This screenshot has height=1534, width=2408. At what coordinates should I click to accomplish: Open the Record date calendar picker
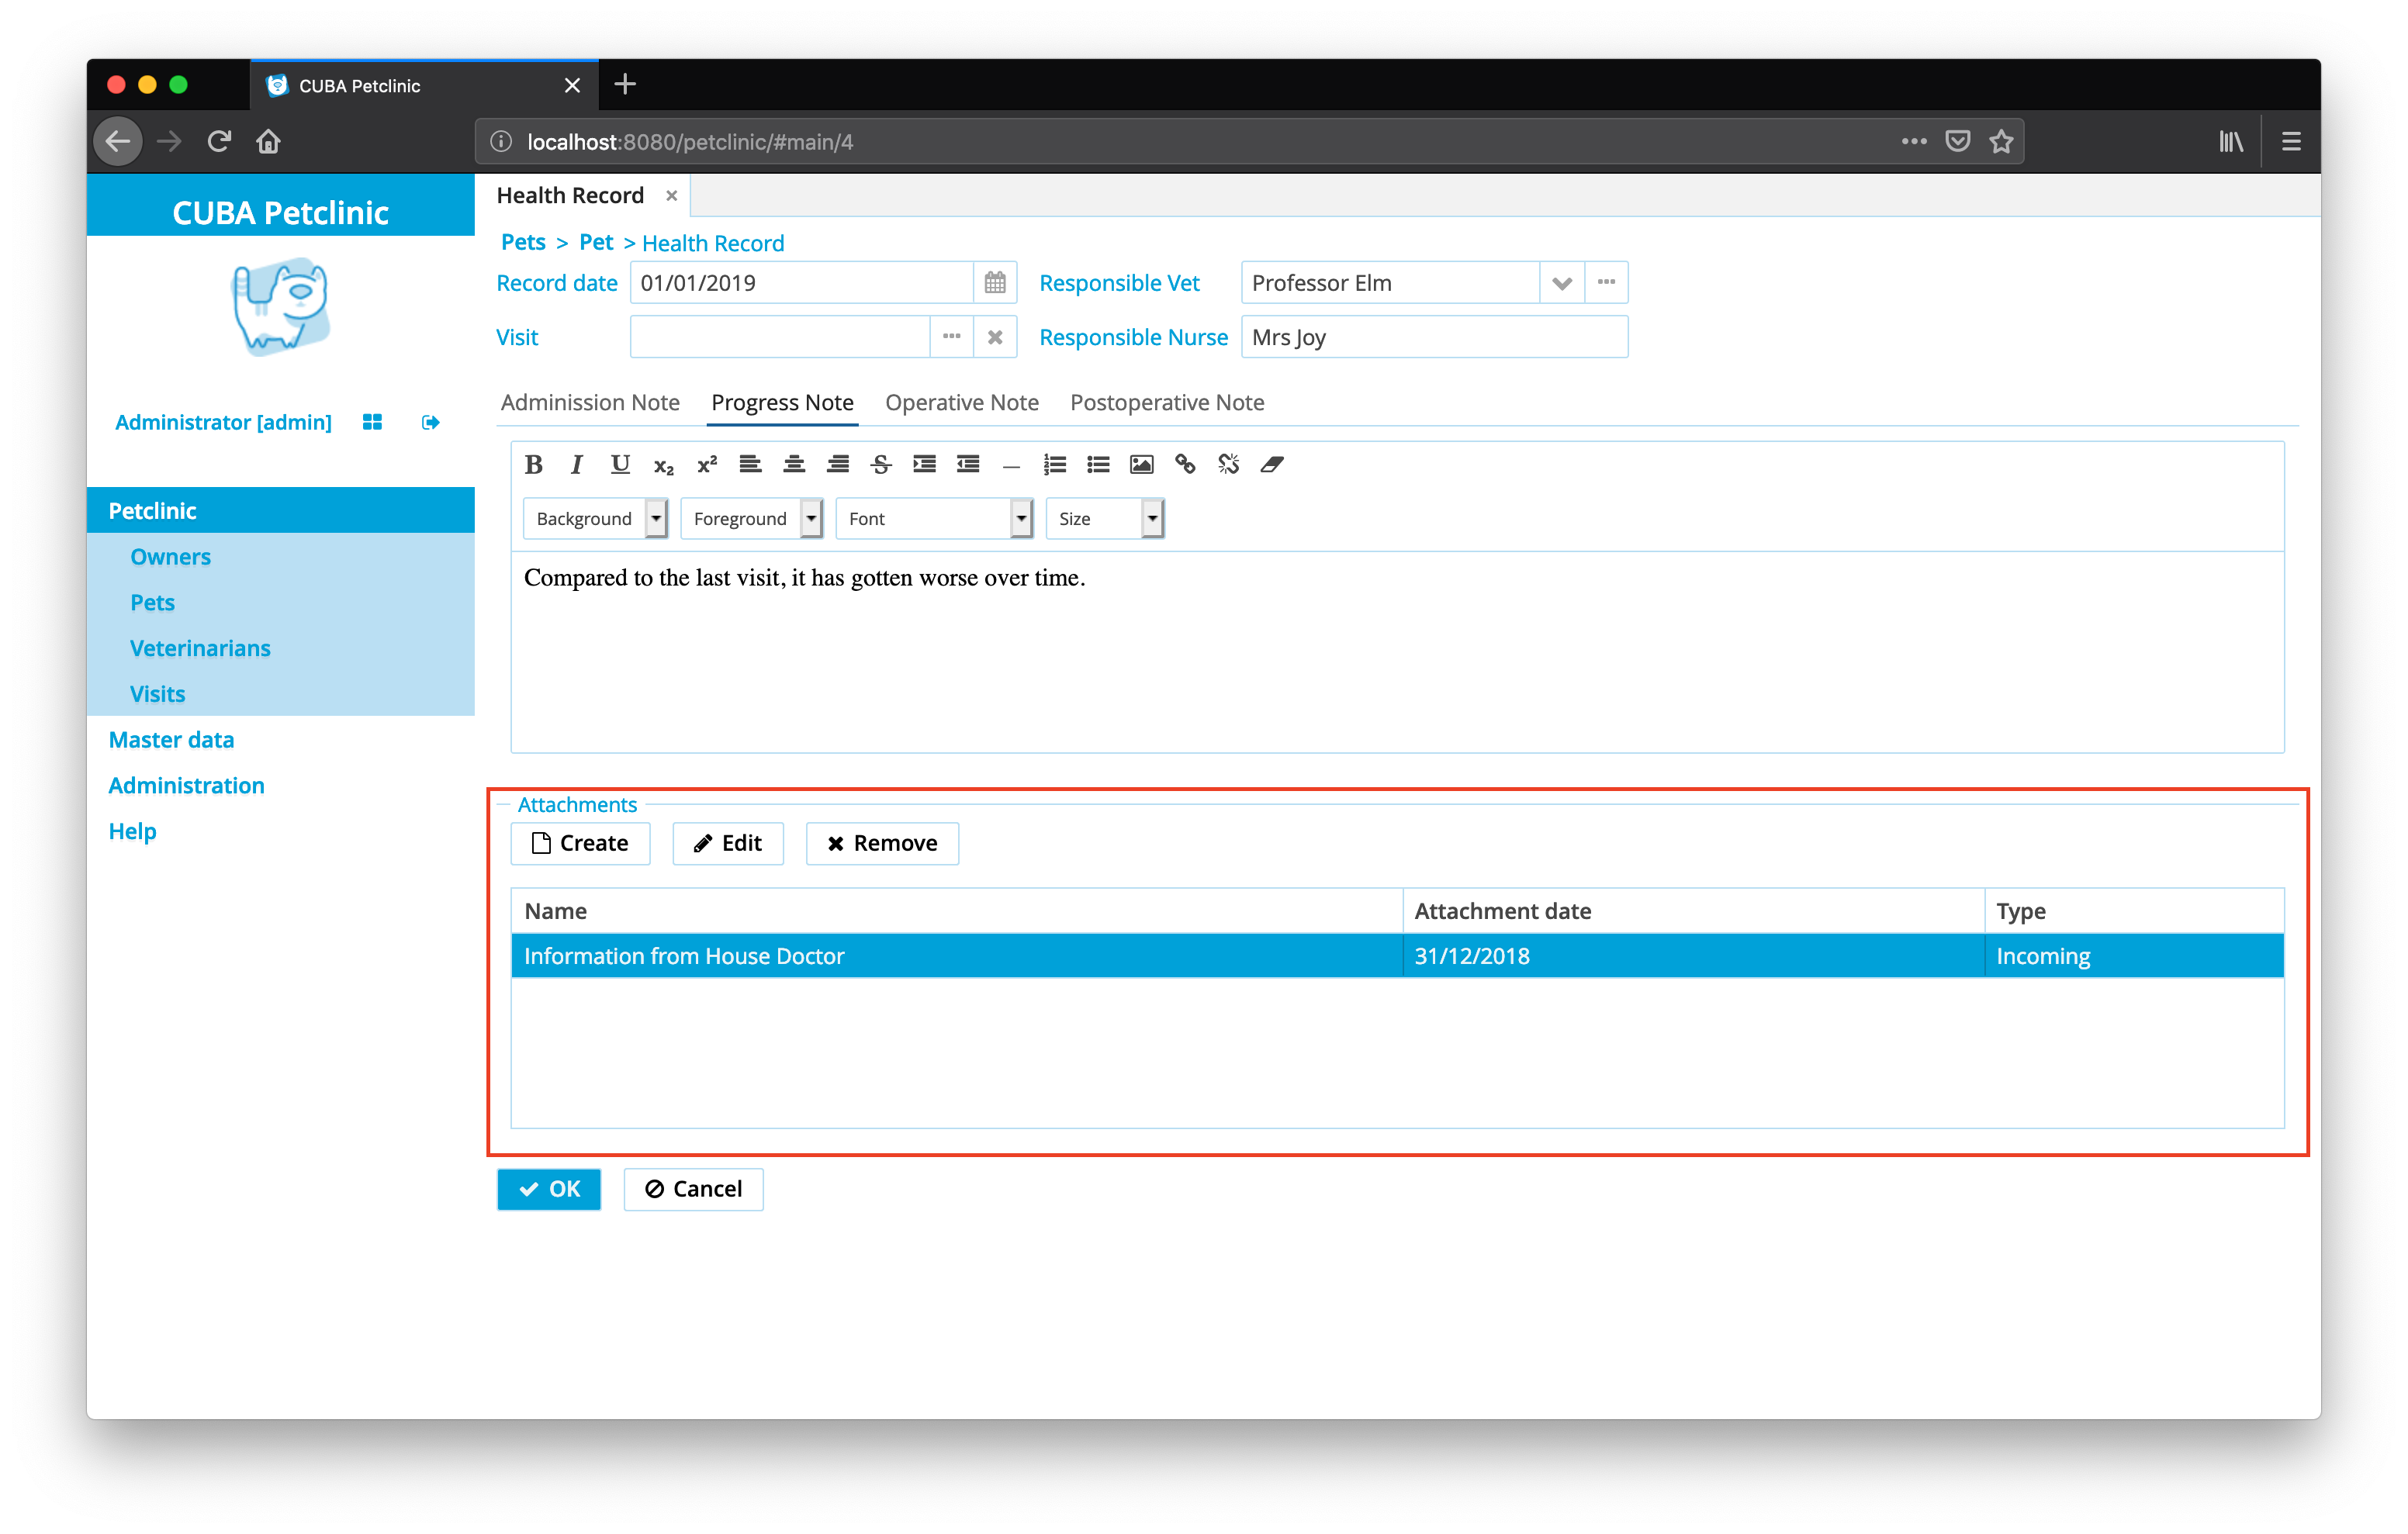click(994, 283)
